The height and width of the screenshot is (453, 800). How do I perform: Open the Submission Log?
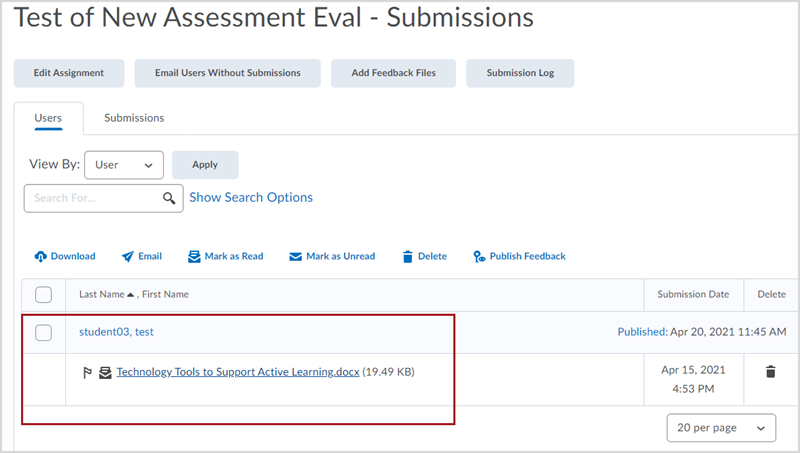520,73
